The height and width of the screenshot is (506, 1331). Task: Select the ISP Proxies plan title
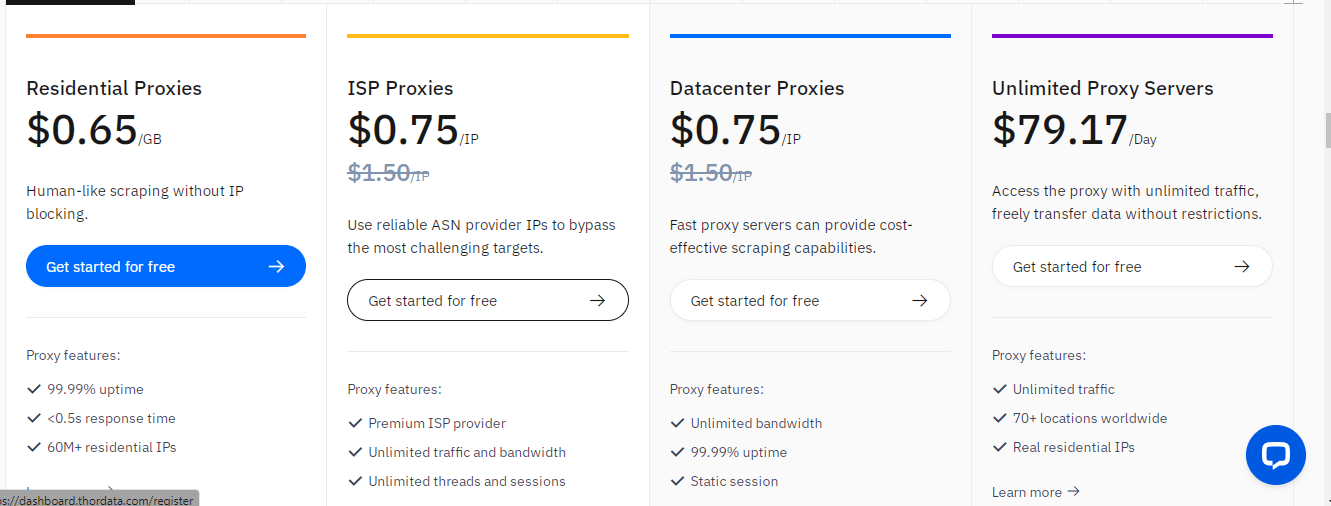pyautogui.click(x=400, y=88)
